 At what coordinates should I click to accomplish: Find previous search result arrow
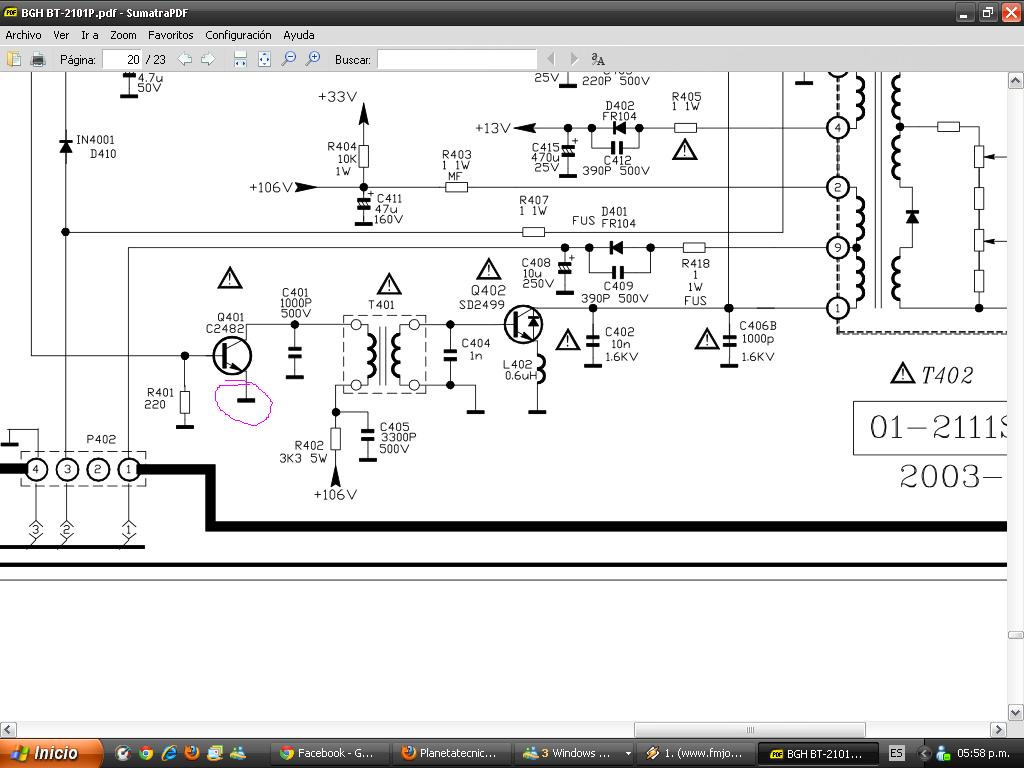551,59
